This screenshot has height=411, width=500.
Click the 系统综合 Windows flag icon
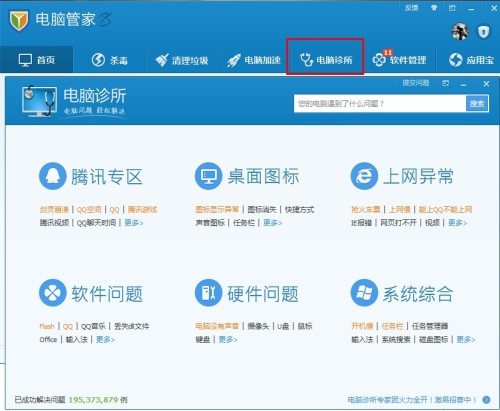tap(364, 293)
